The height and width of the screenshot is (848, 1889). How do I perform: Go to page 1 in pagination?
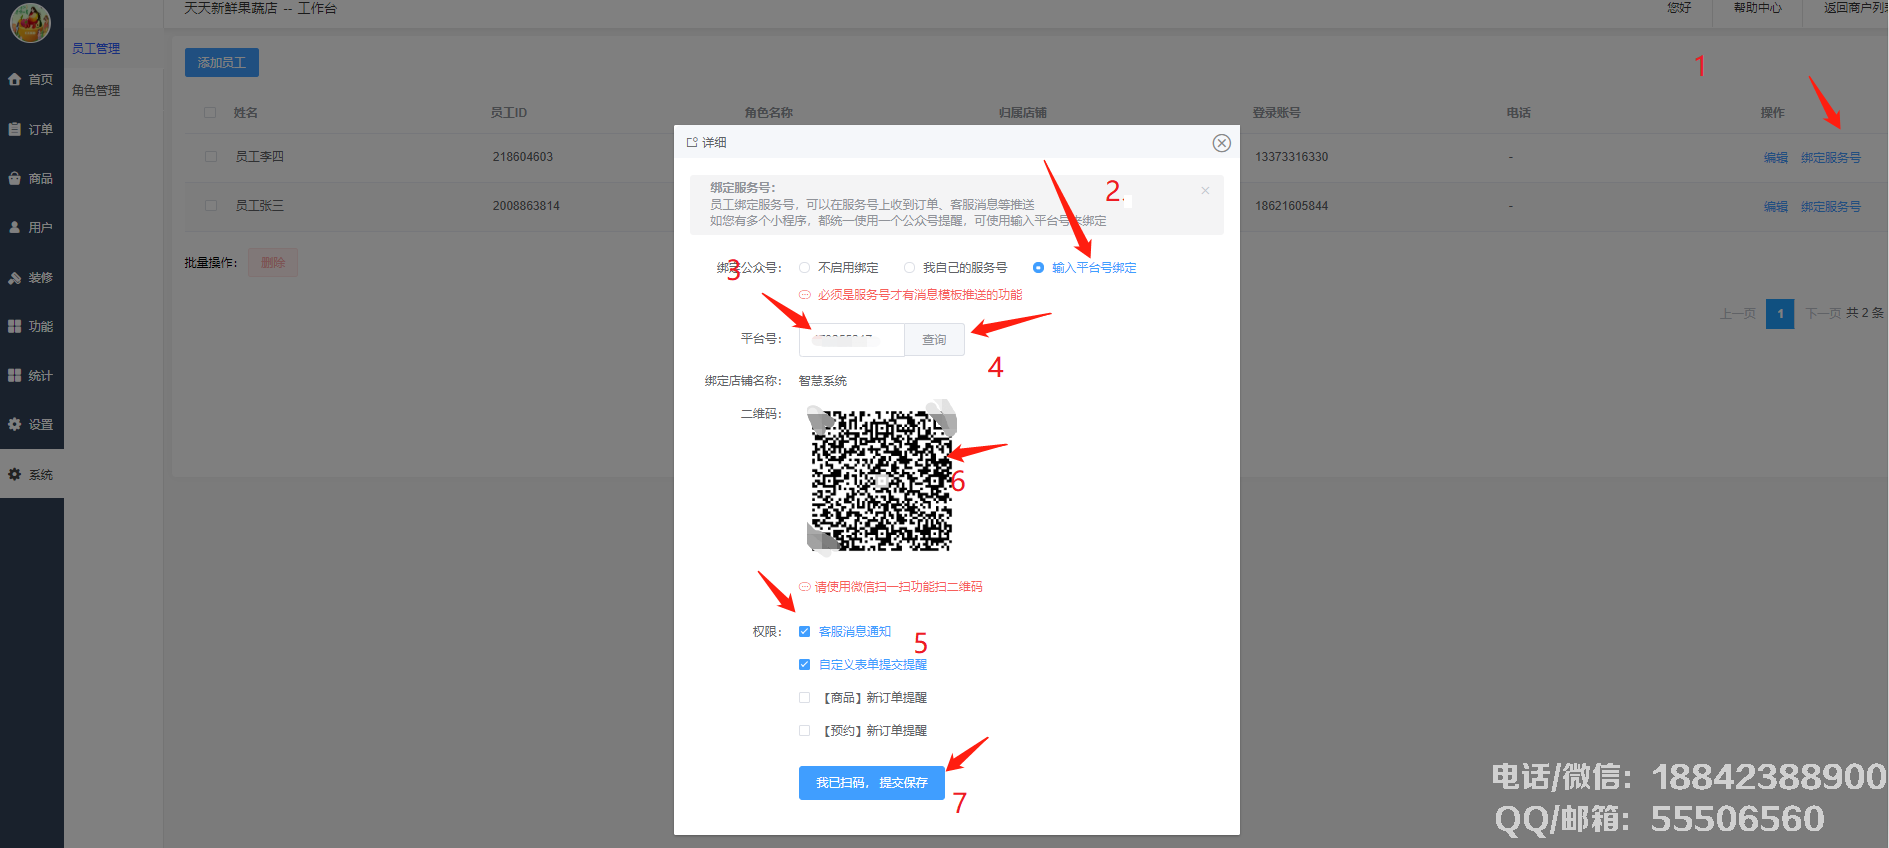pyautogui.click(x=1780, y=313)
